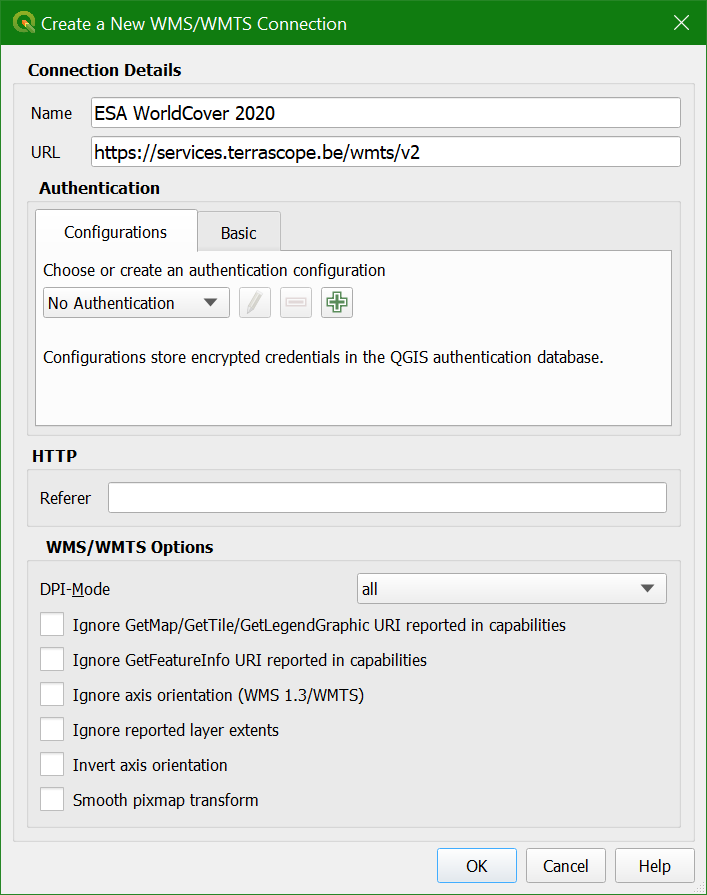
Task: Enable Ignore GetMap/GetTile/GetLegendGraphic URI checkbox
Action: [52, 624]
